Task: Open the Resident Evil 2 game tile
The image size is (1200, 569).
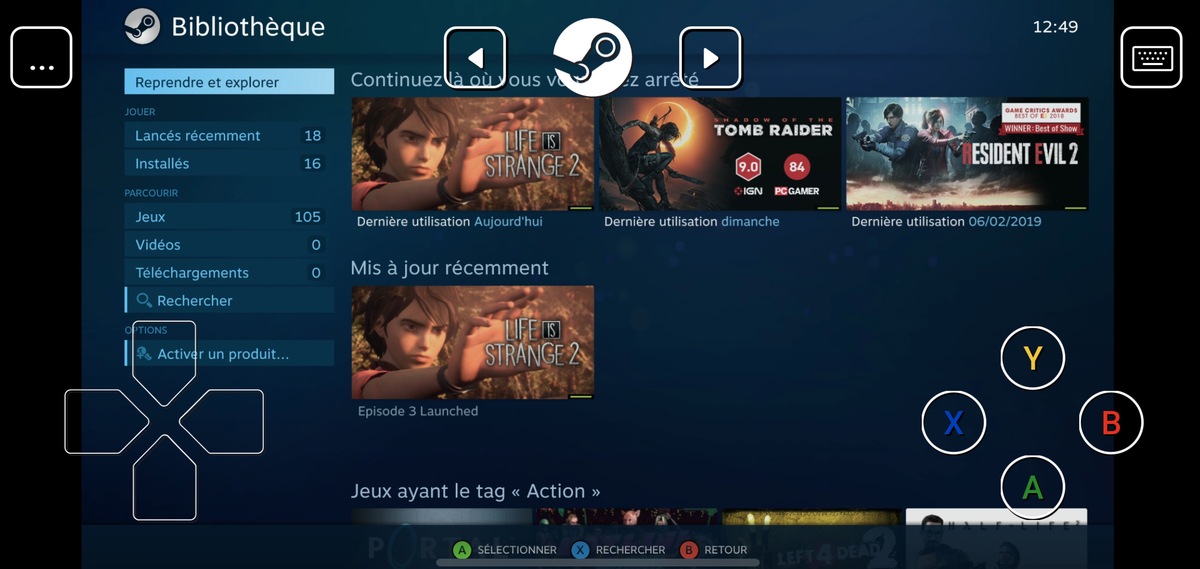Action: (967, 153)
